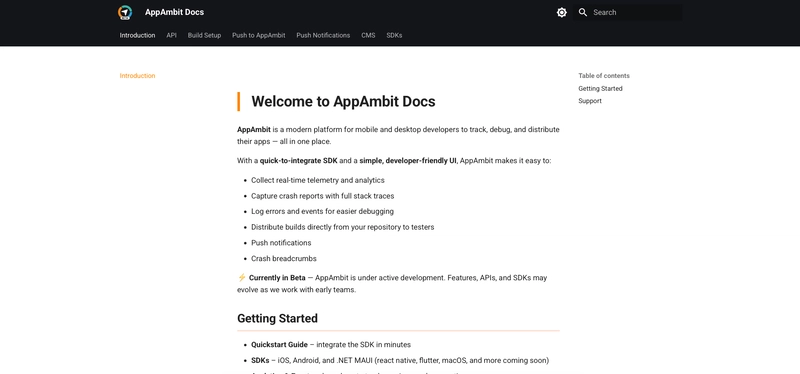The image size is (800, 374).
Task: Select Introduction in the left sidebar
Action: click(x=137, y=76)
